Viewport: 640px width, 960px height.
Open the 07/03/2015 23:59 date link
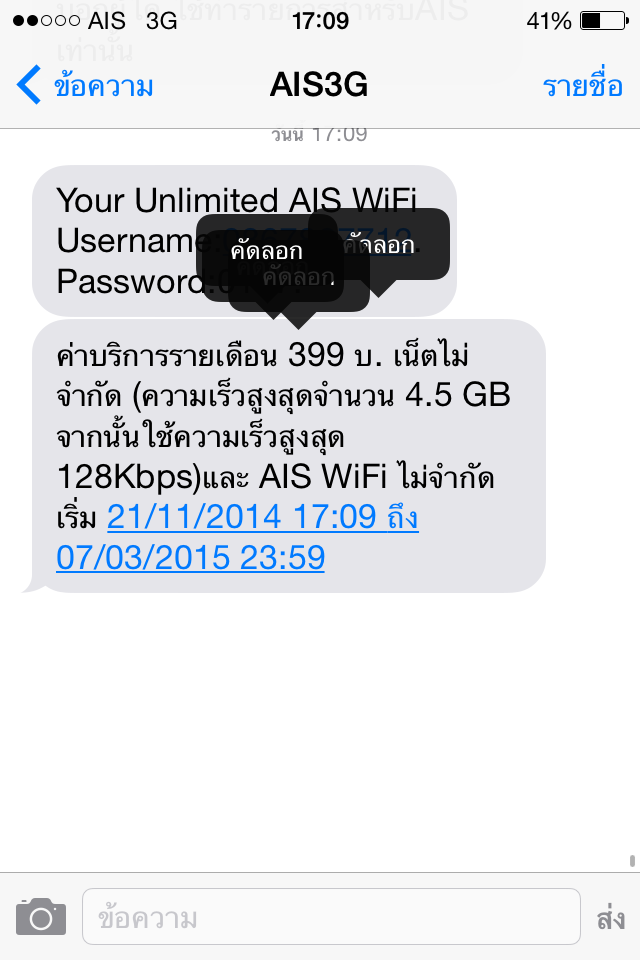coord(190,557)
